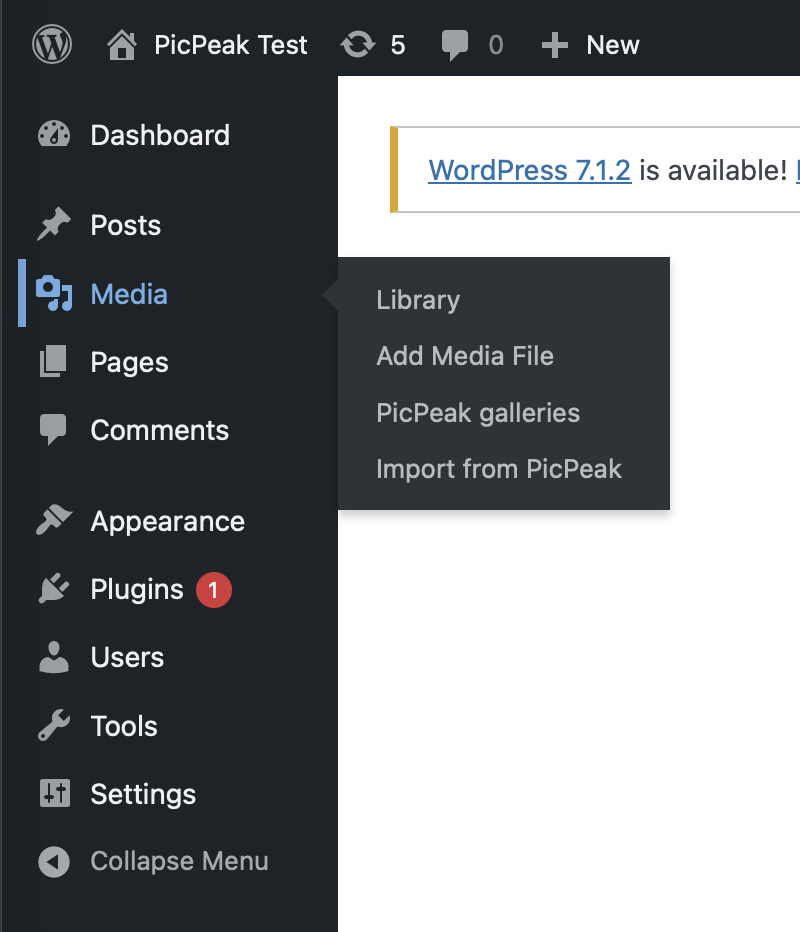800x932 pixels.
Task: Open Comments in the sidebar
Action: [x=159, y=430]
